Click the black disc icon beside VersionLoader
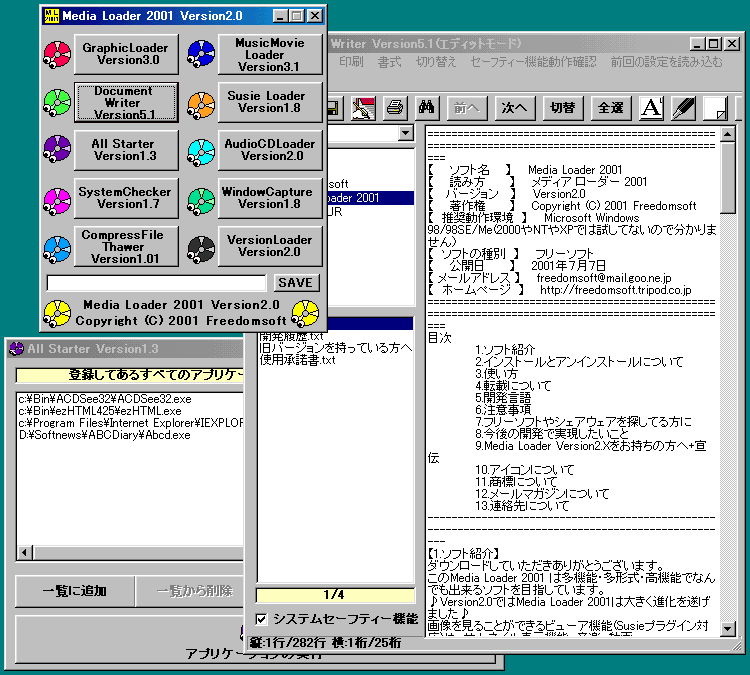Image resolution: width=750 pixels, height=675 pixels. pyautogui.click(x=201, y=249)
